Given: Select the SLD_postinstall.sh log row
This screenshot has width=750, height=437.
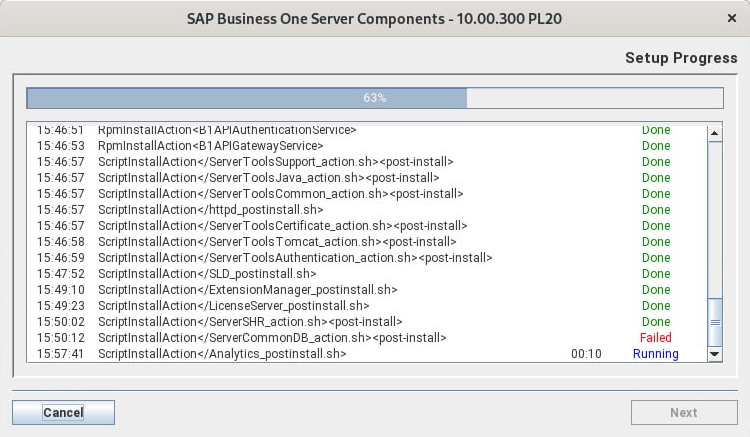Looking at the screenshot, I should (207, 274).
